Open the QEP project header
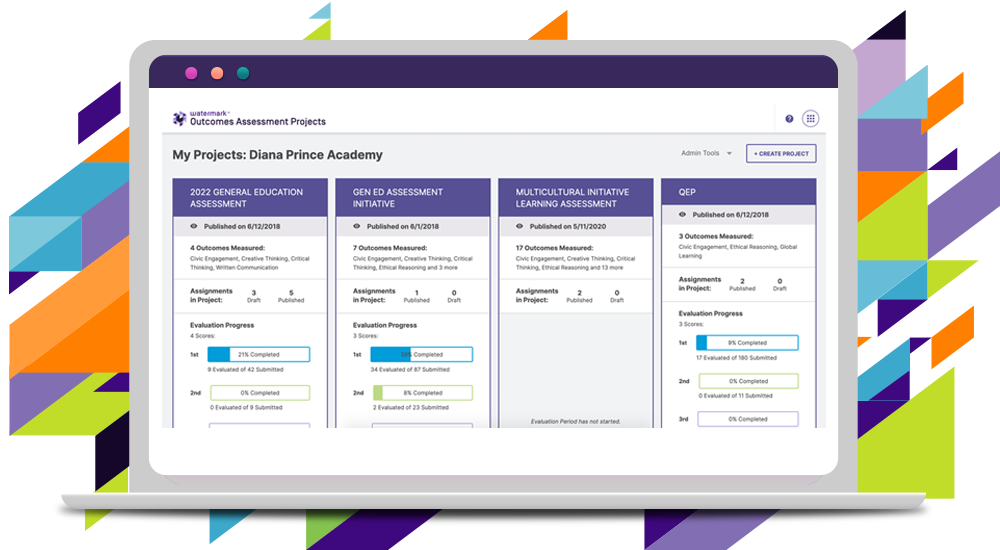This screenshot has width=1000, height=550. (x=739, y=192)
